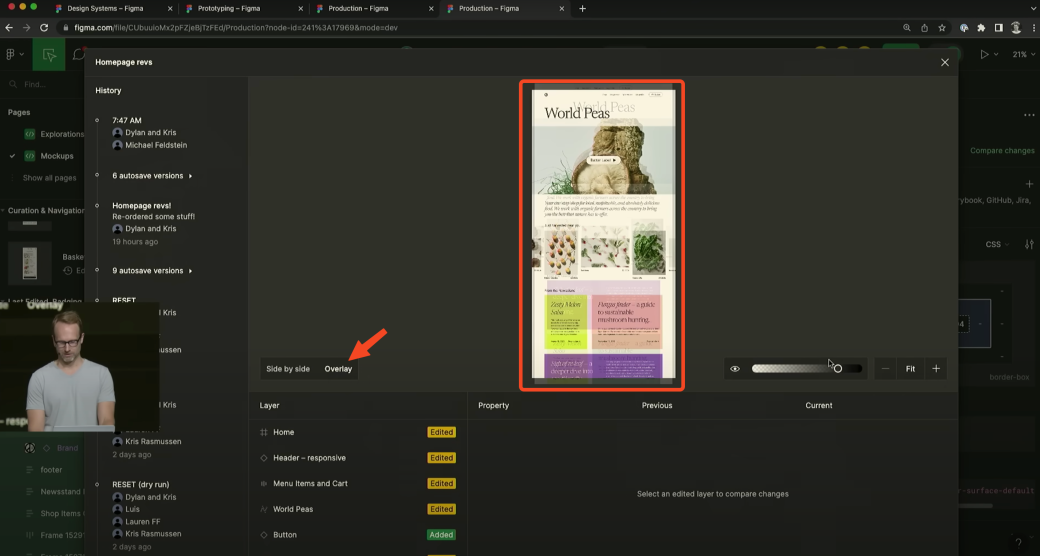Toggle the overlay visibility eye icon

click(735, 369)
